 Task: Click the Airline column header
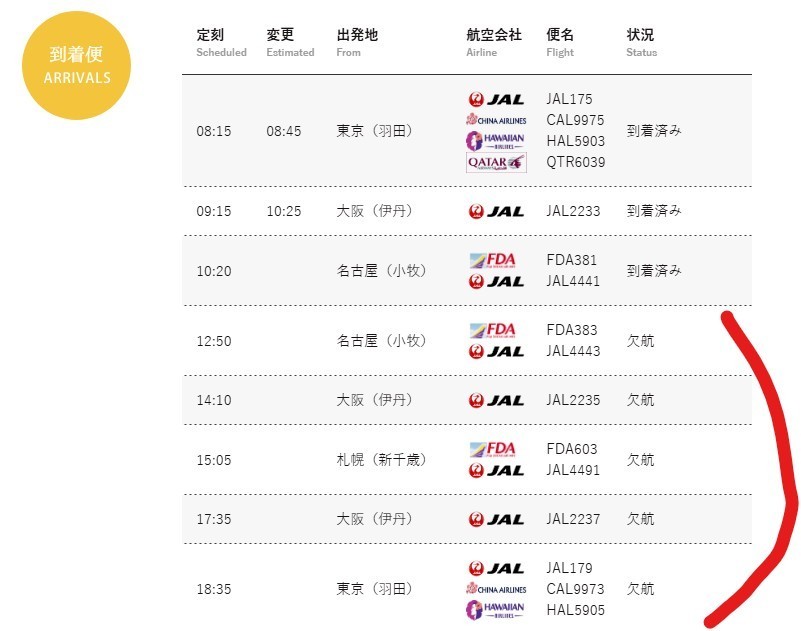point(494,42)
